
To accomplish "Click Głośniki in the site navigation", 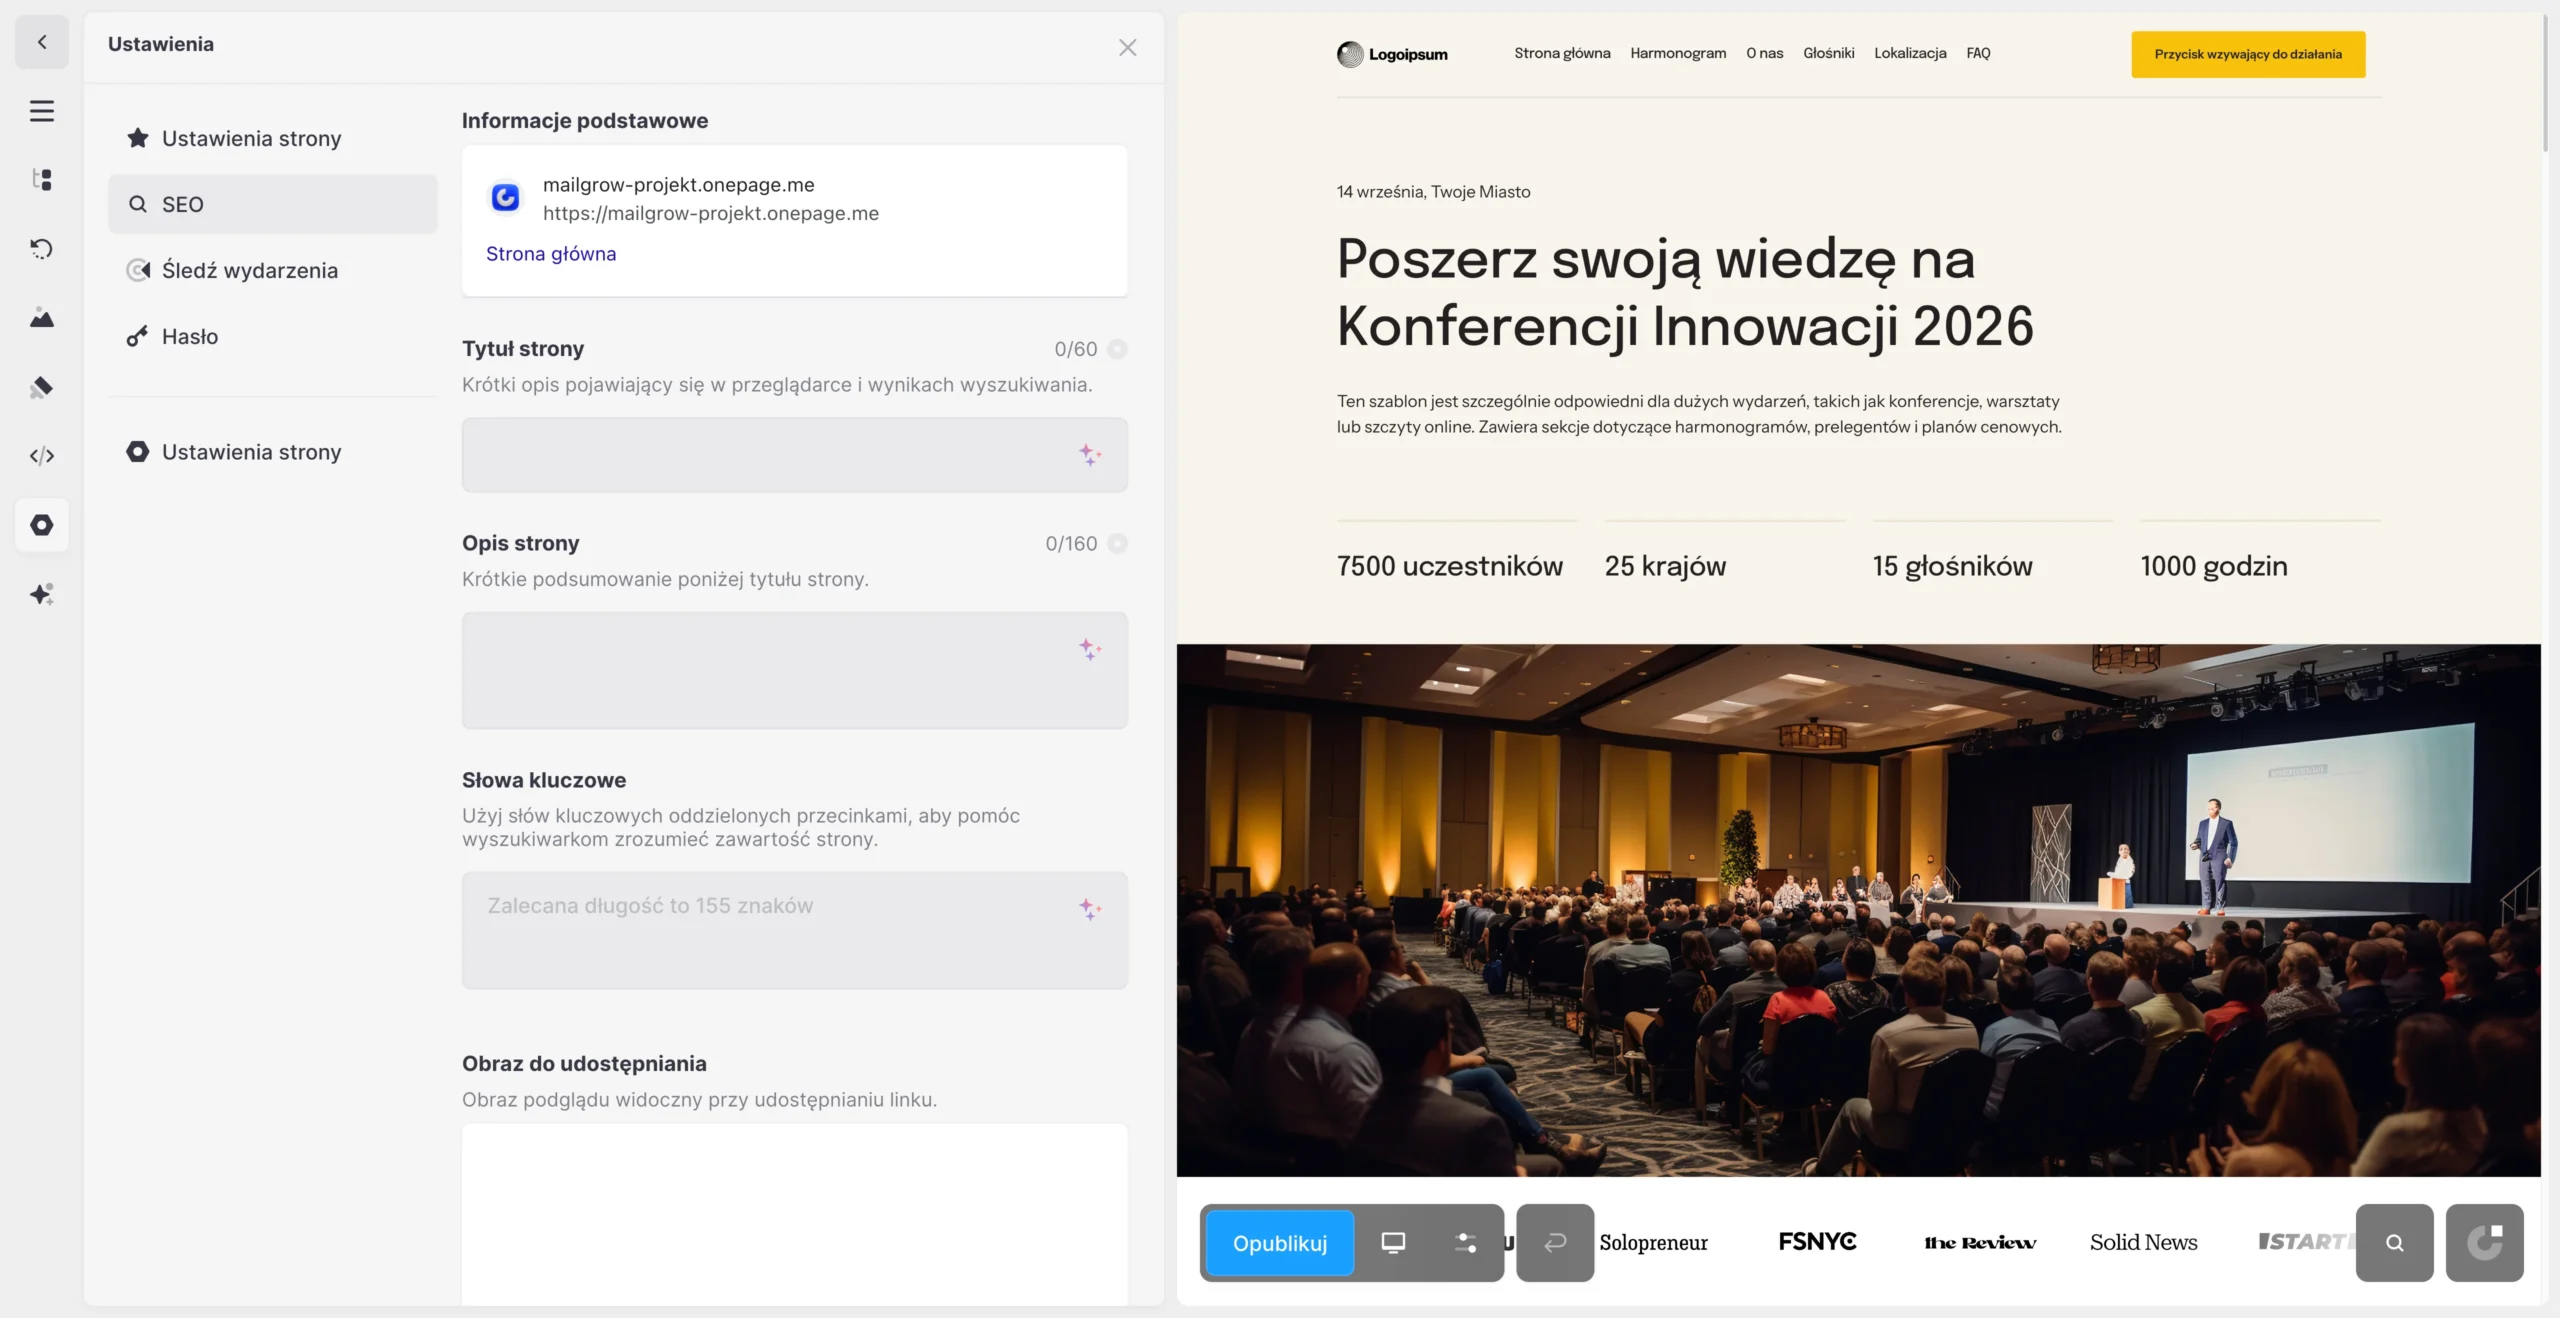I will pos(1829,53).
